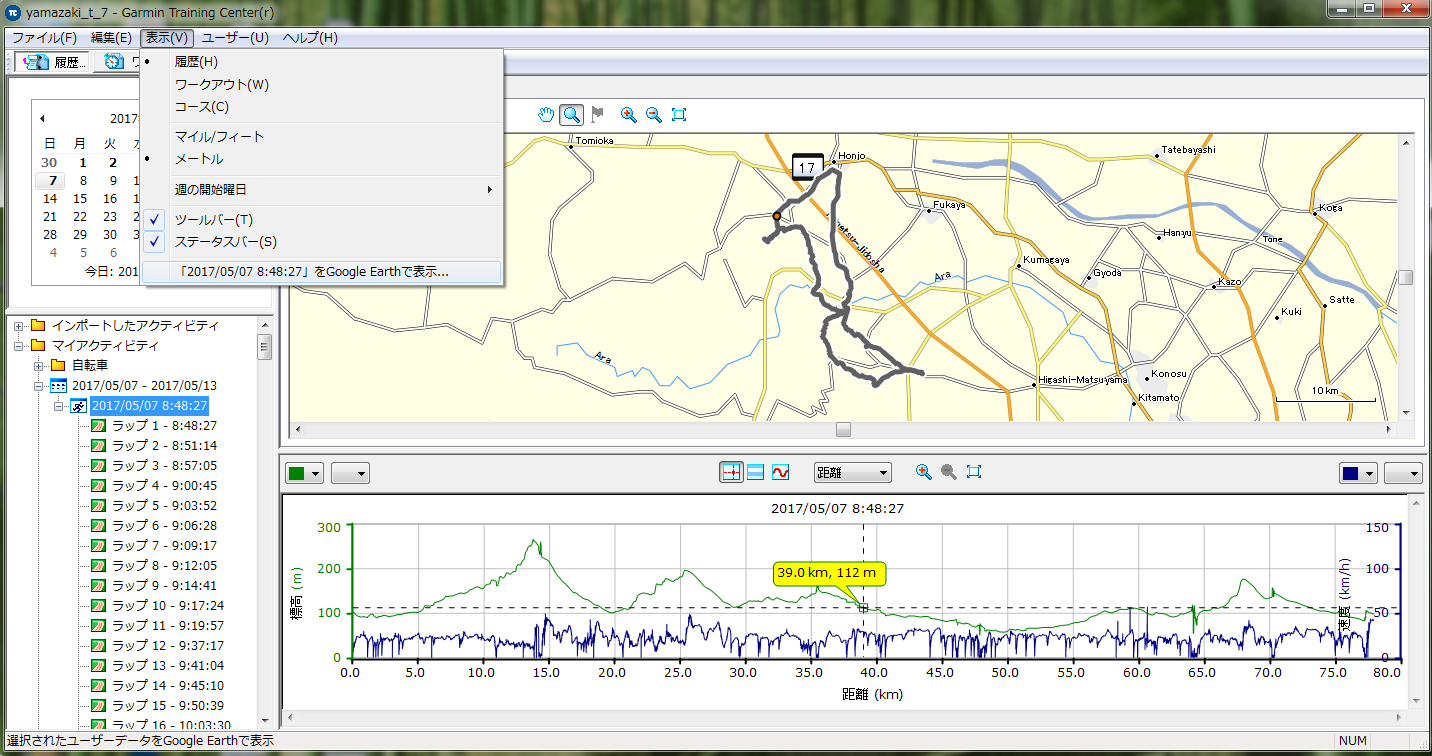Click the マイアクティビティ folder icon
The width and height of the screenshot is (1432, 756).
point(39,346)
